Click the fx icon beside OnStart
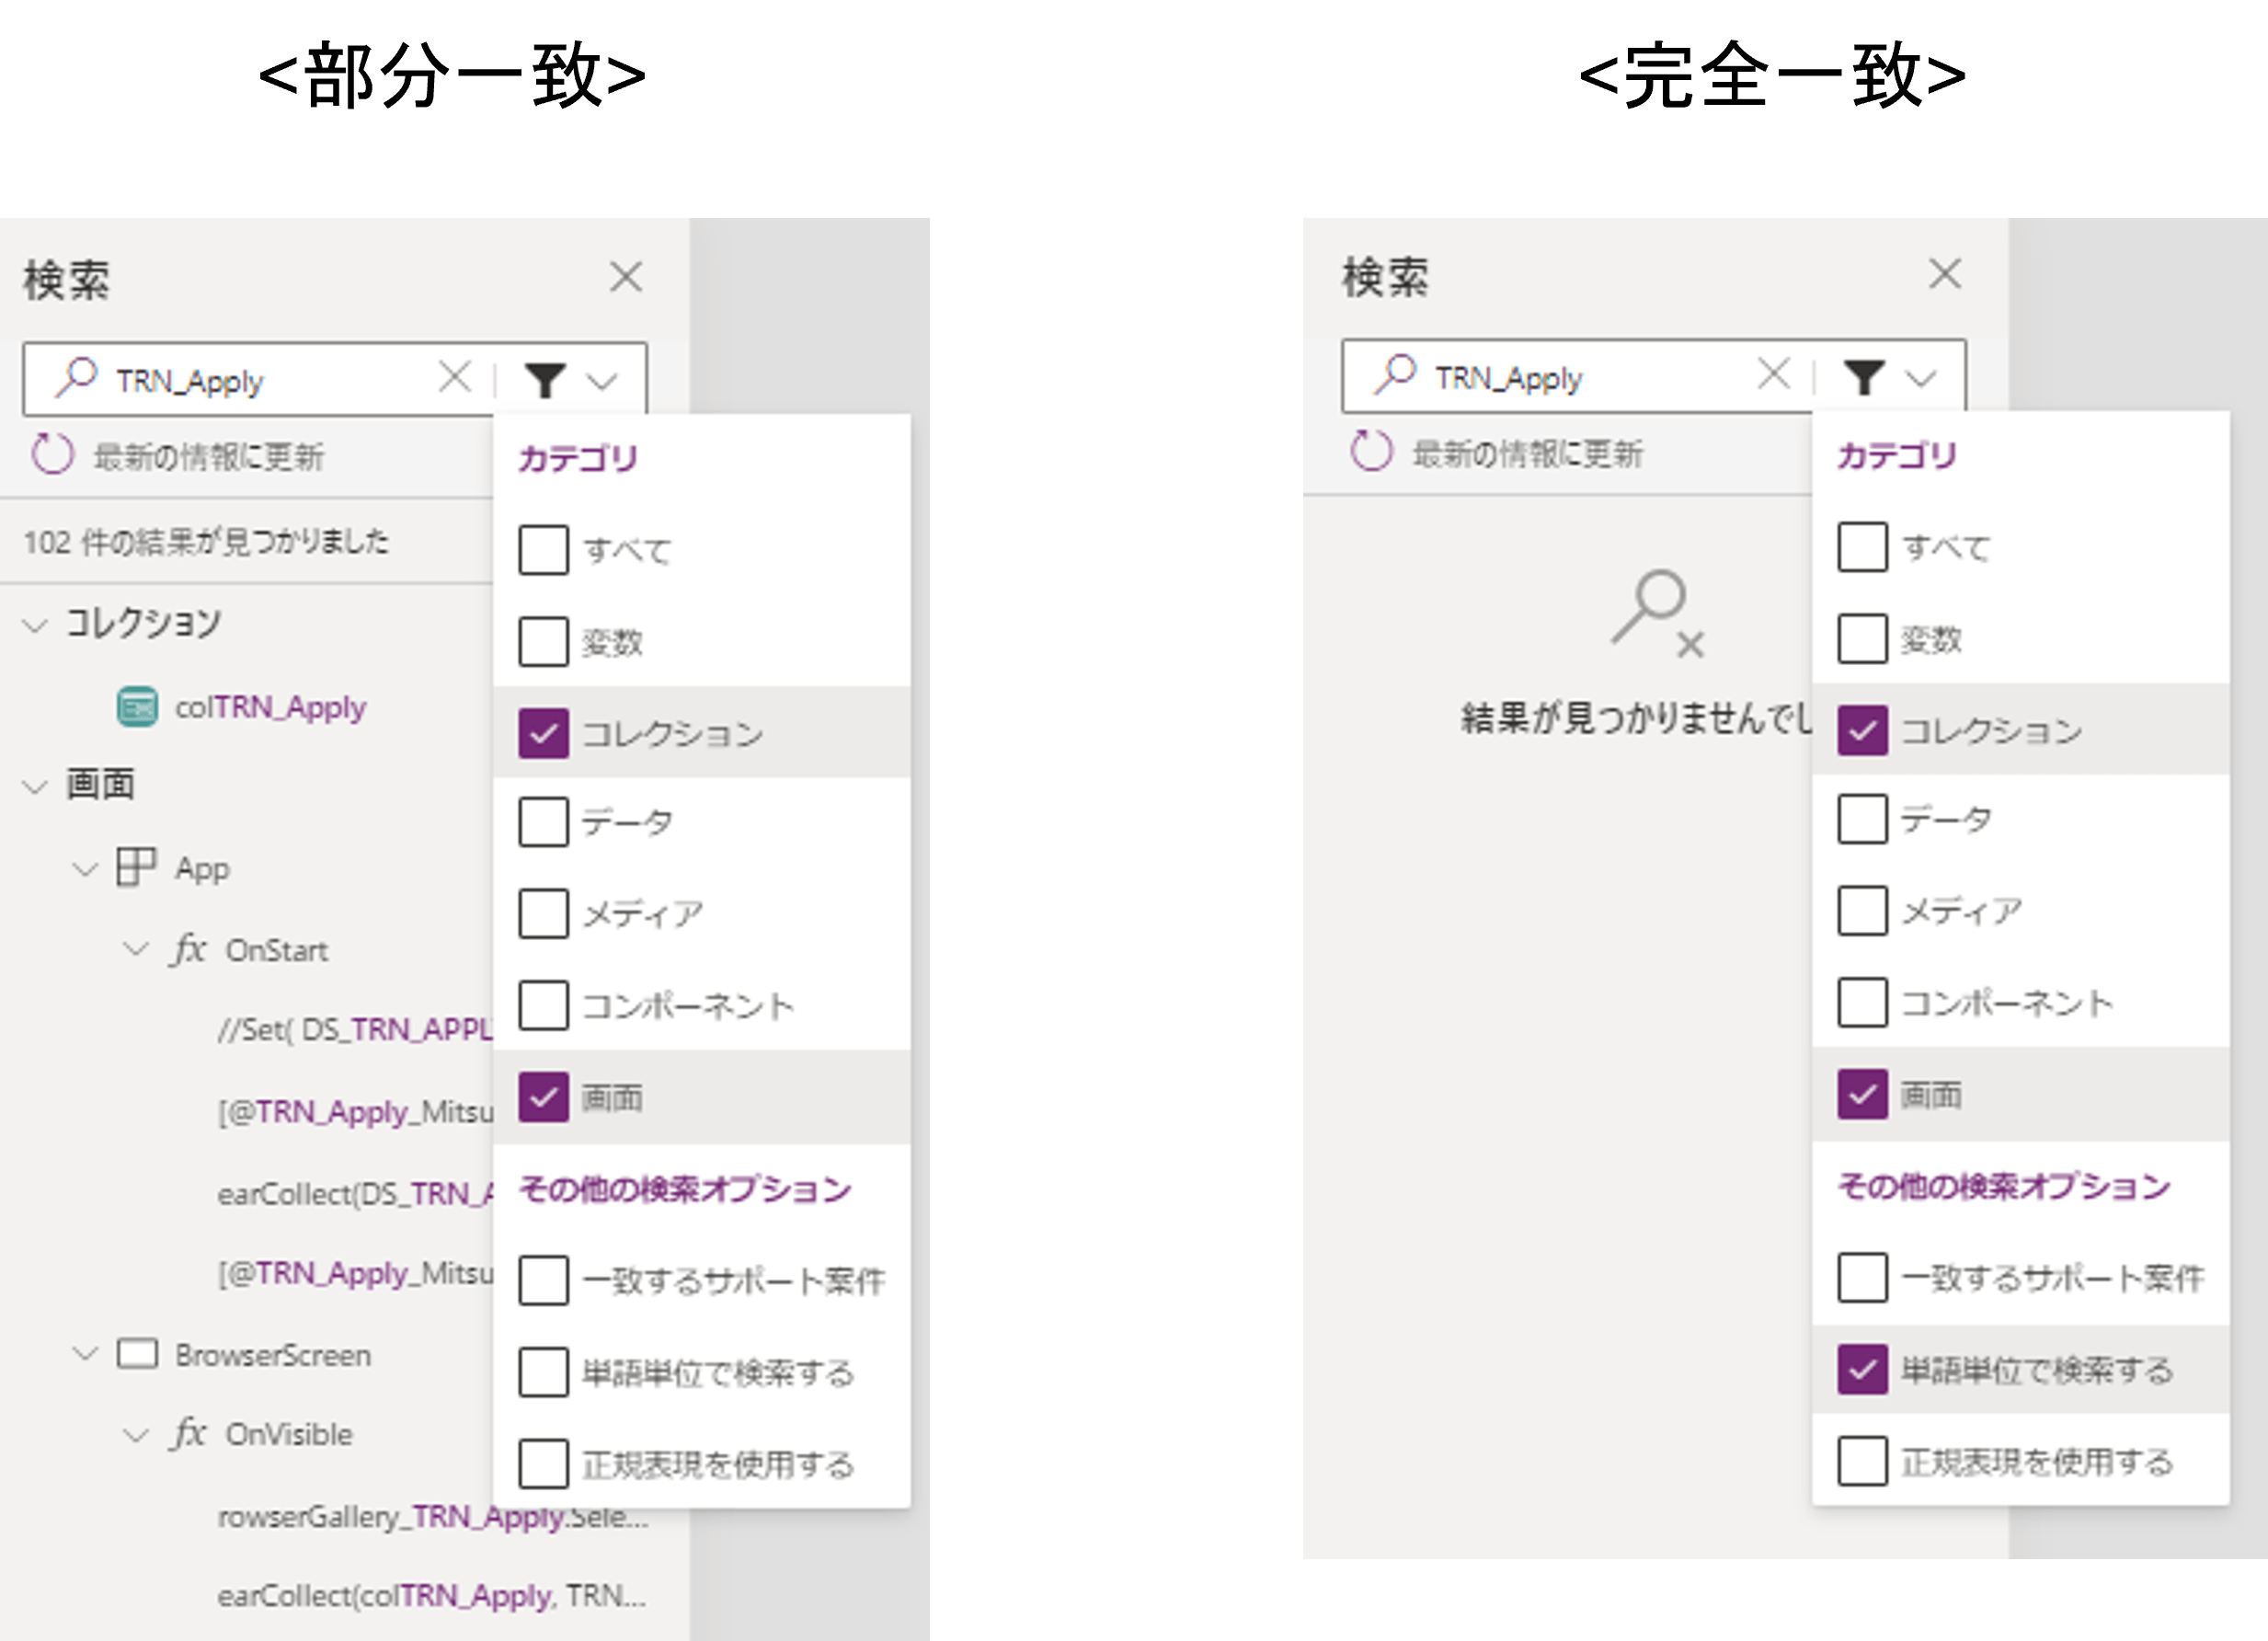This screenshot has height=1641, width=2268. [188, 948]
